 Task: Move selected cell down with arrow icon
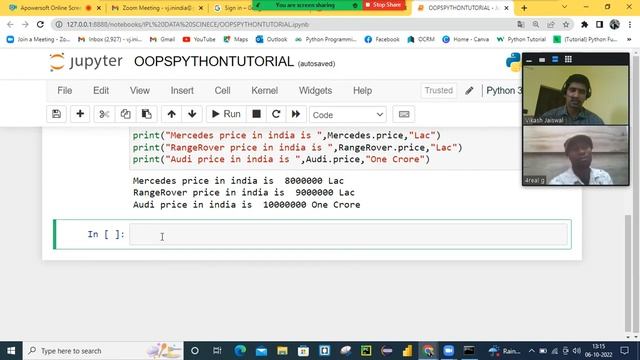pyautogui.click(x=192, y=114)
